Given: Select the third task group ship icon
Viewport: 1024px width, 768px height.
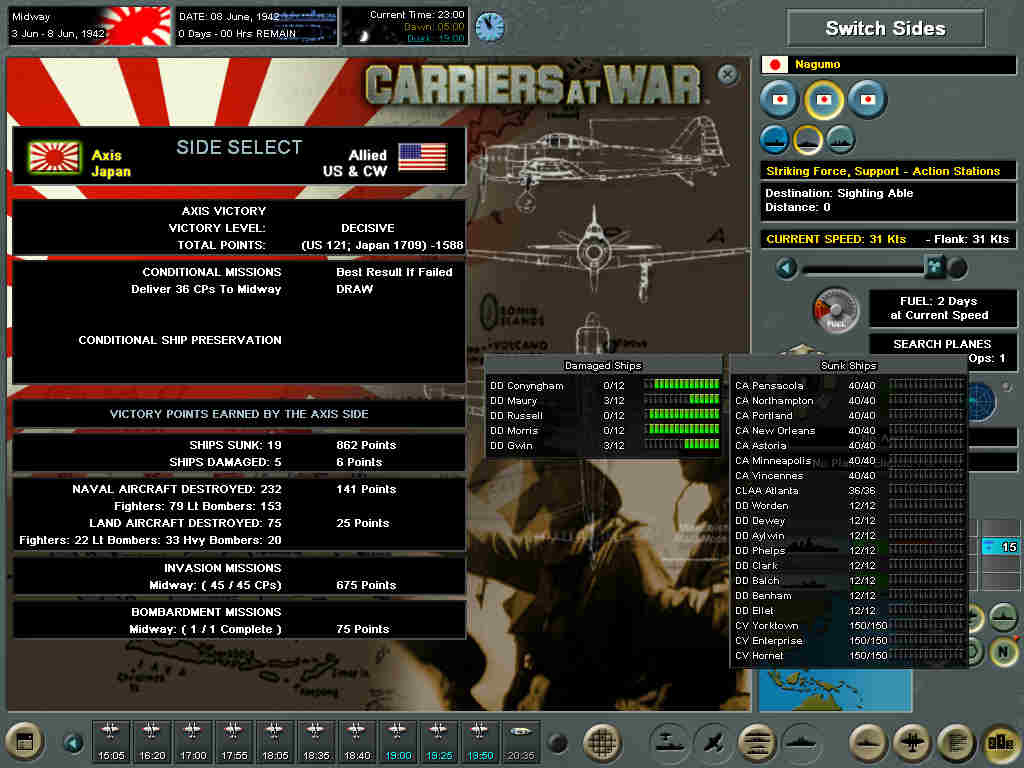Looking at the screenshot, I should click(840, 140).
